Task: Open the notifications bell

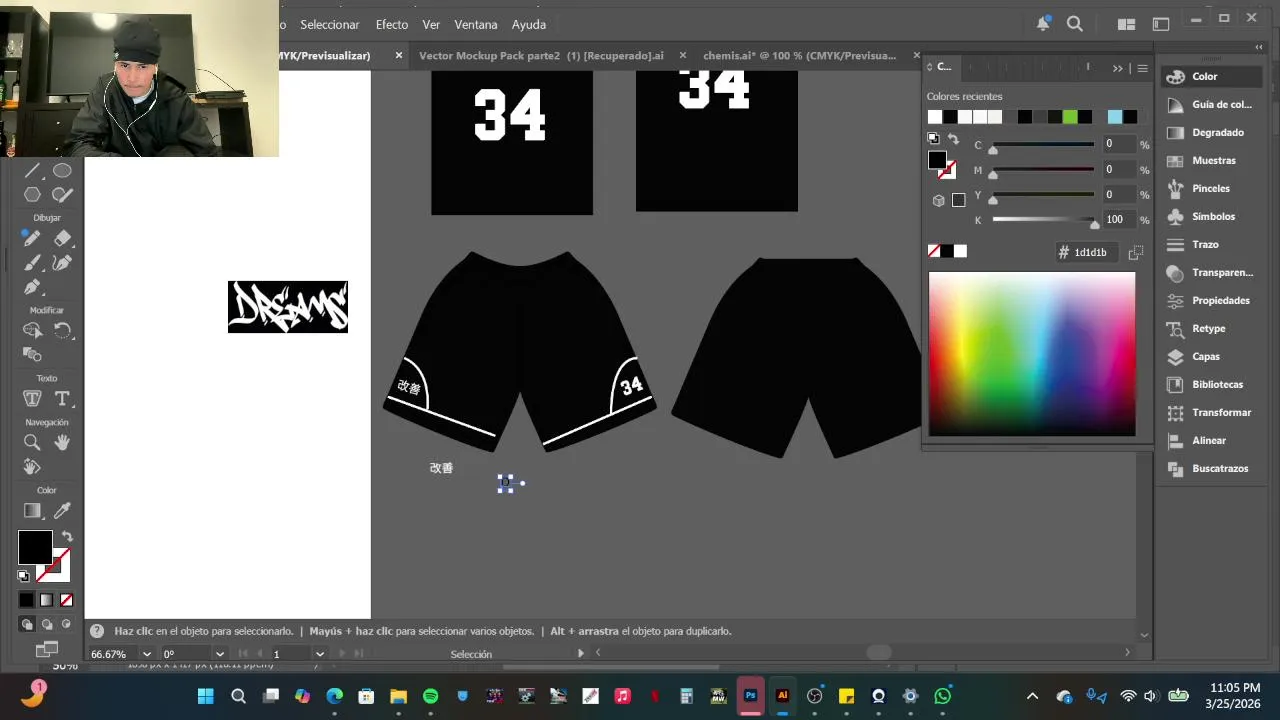Action: [x=1044, y=24]
